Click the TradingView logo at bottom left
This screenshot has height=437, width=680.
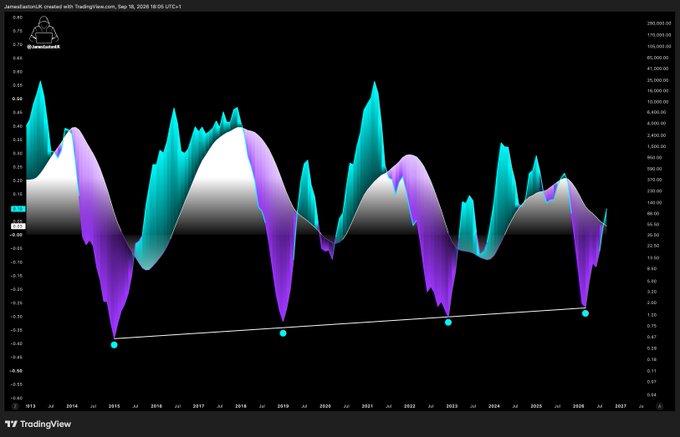(38, 424)
